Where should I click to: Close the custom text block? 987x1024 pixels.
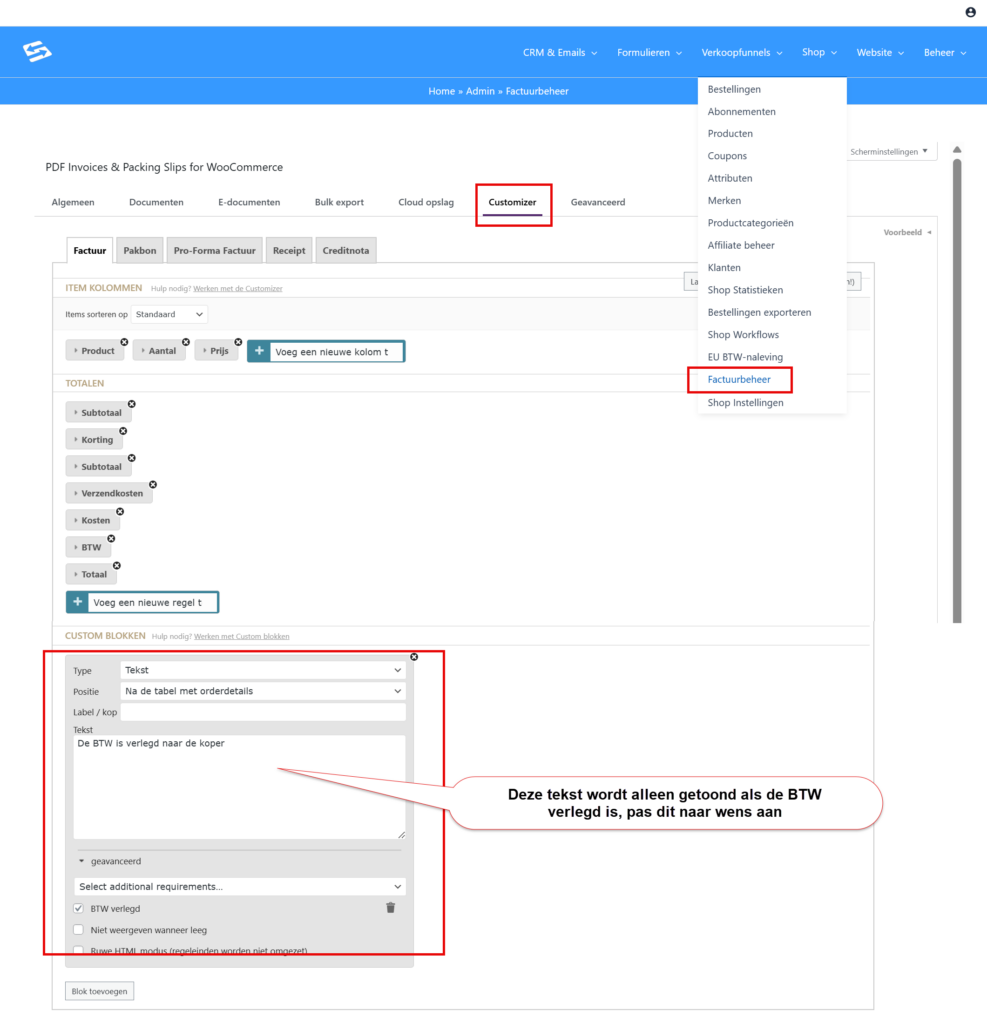pyautogui.click(x=414, y=656)
